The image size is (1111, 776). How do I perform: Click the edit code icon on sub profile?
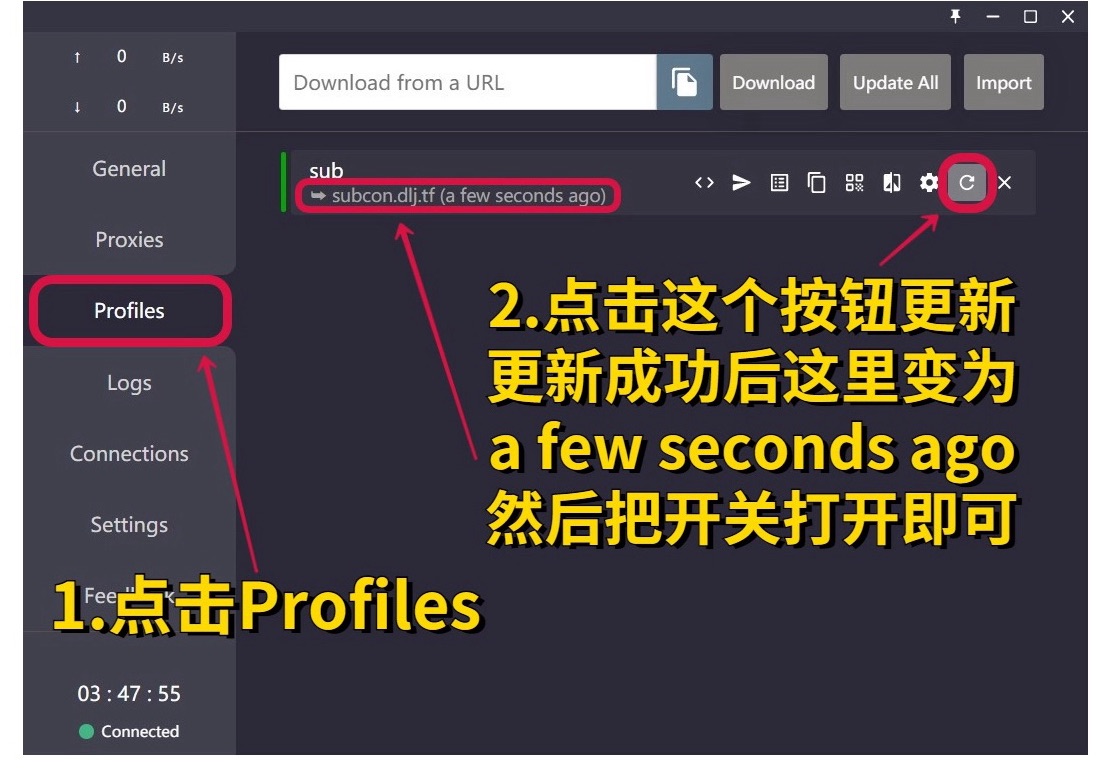coord(704,182)
